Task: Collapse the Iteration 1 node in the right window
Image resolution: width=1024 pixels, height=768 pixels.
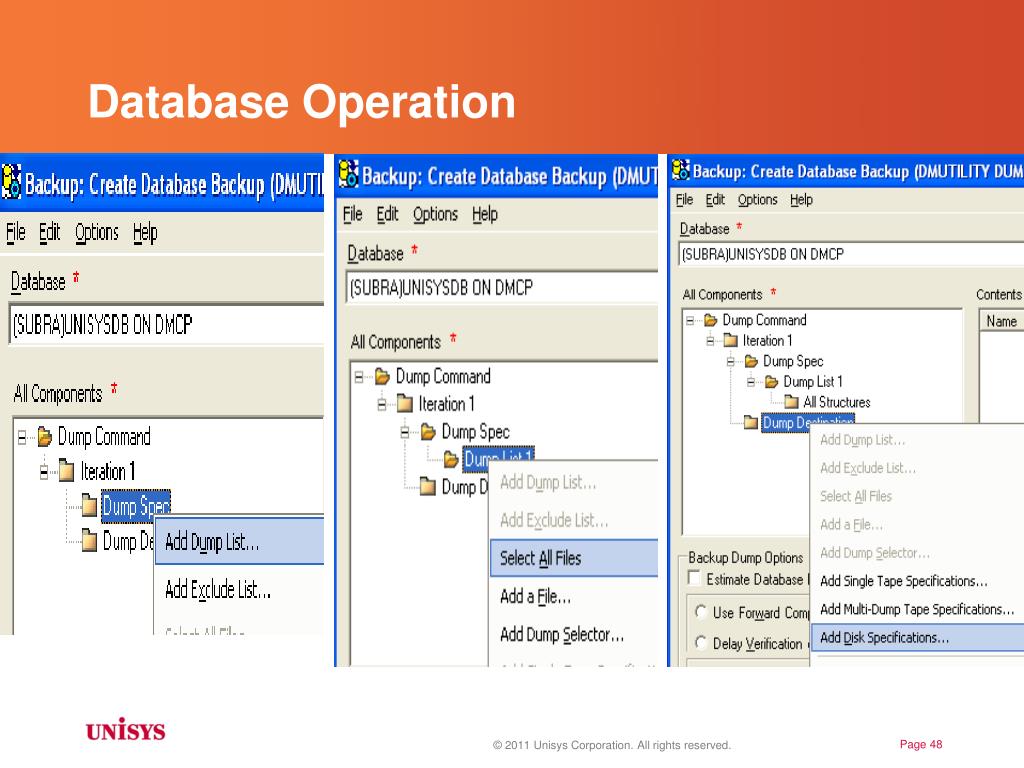Action: [x=710, y=341]
